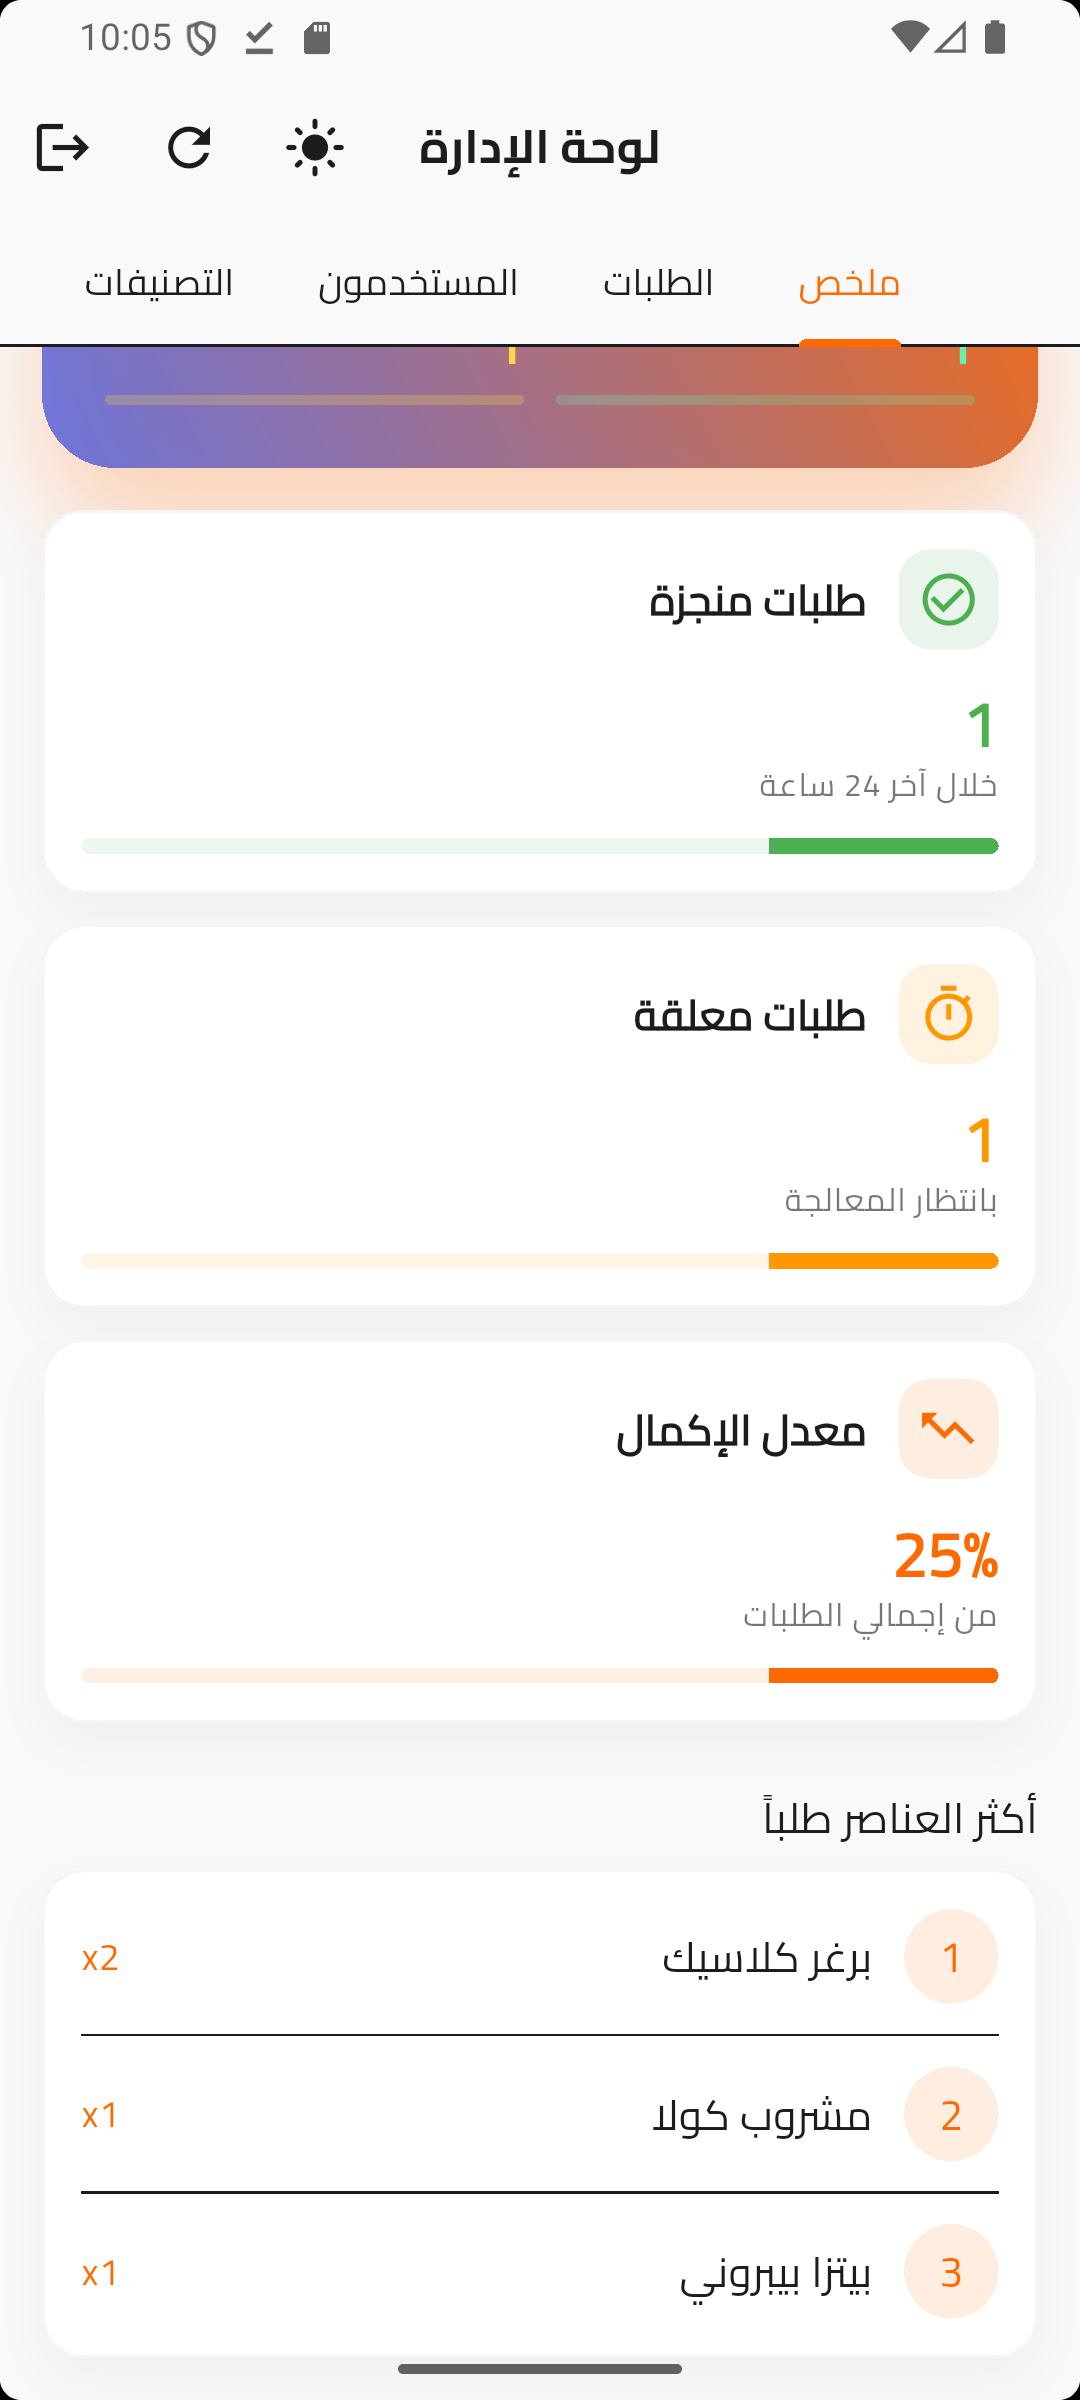Tap the rank 1 badge circle

(950, 1957)
